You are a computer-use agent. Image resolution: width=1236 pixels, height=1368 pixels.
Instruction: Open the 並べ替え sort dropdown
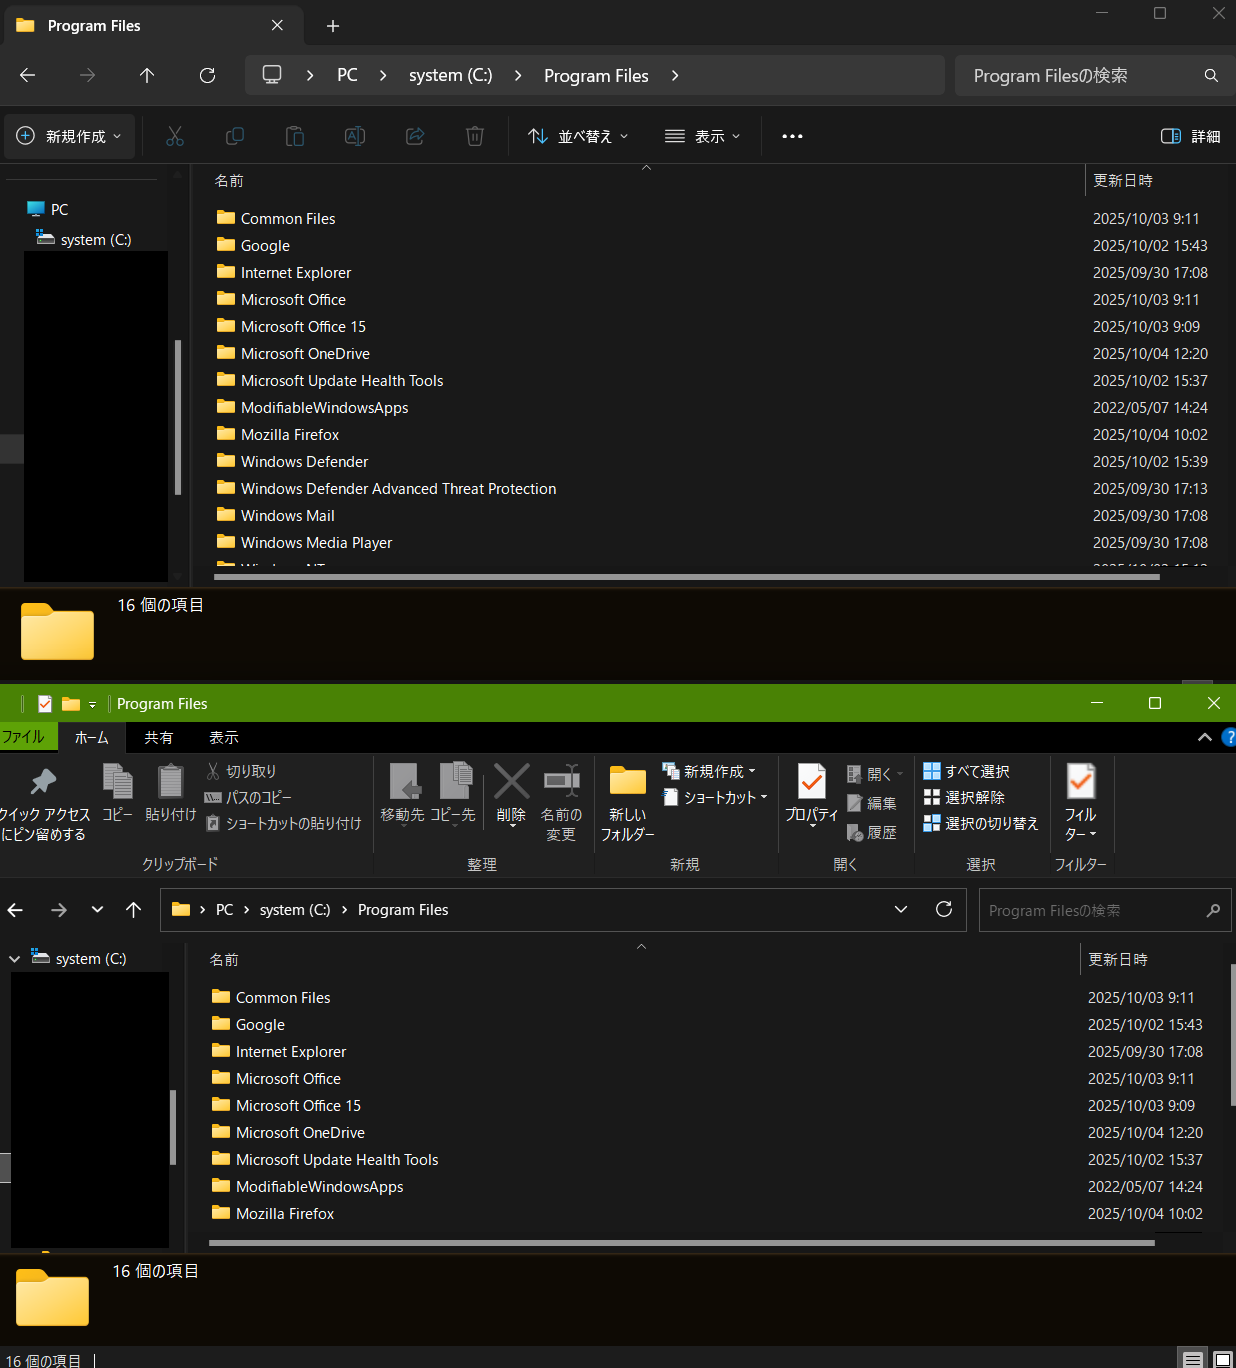[x=579, y=136]
